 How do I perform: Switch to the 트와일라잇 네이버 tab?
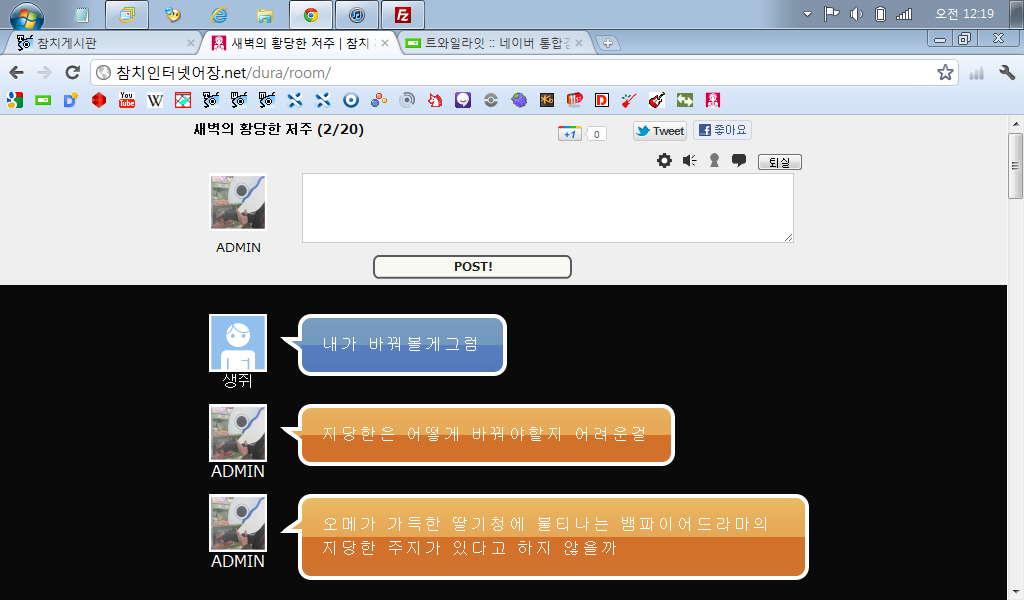pos(495,43)
